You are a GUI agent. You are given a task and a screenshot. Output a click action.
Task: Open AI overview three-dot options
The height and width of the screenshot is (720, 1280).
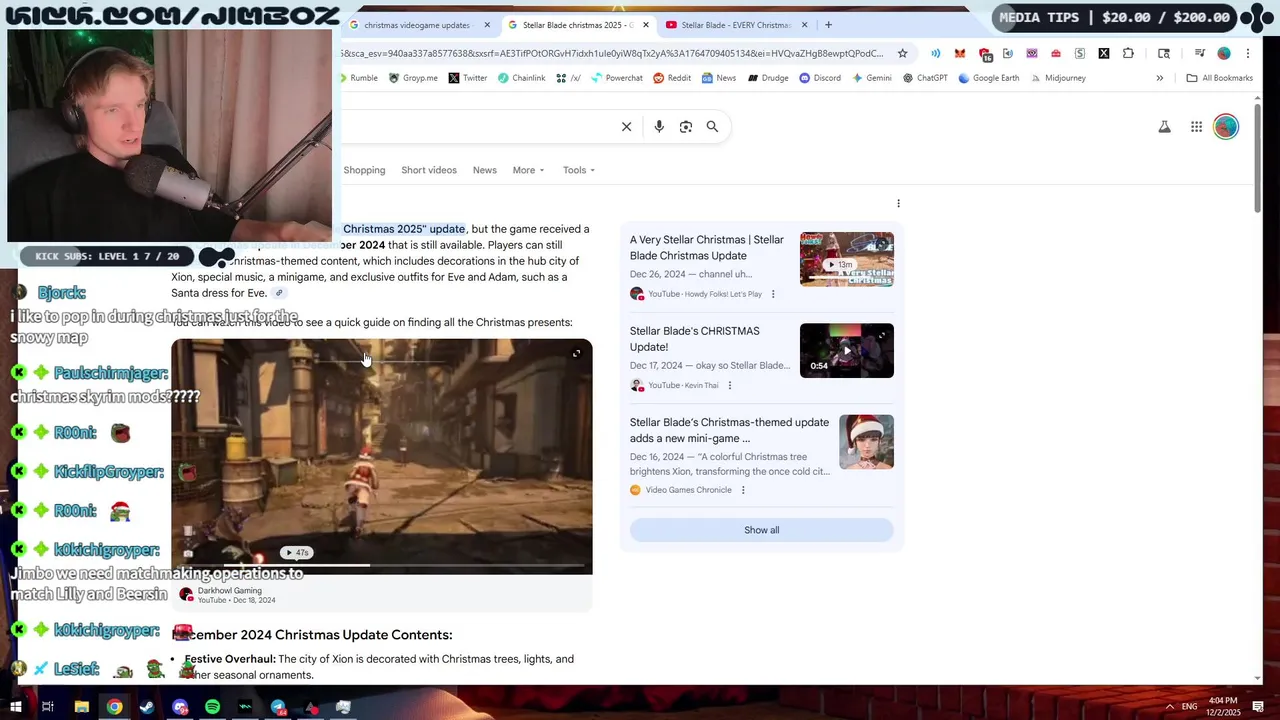tap(898, 203)
